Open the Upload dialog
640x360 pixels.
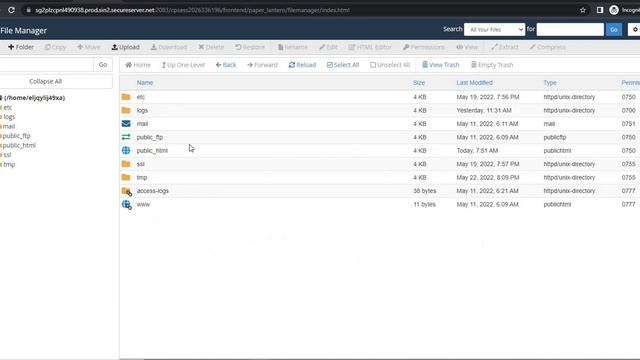click(x=126, y=47)
